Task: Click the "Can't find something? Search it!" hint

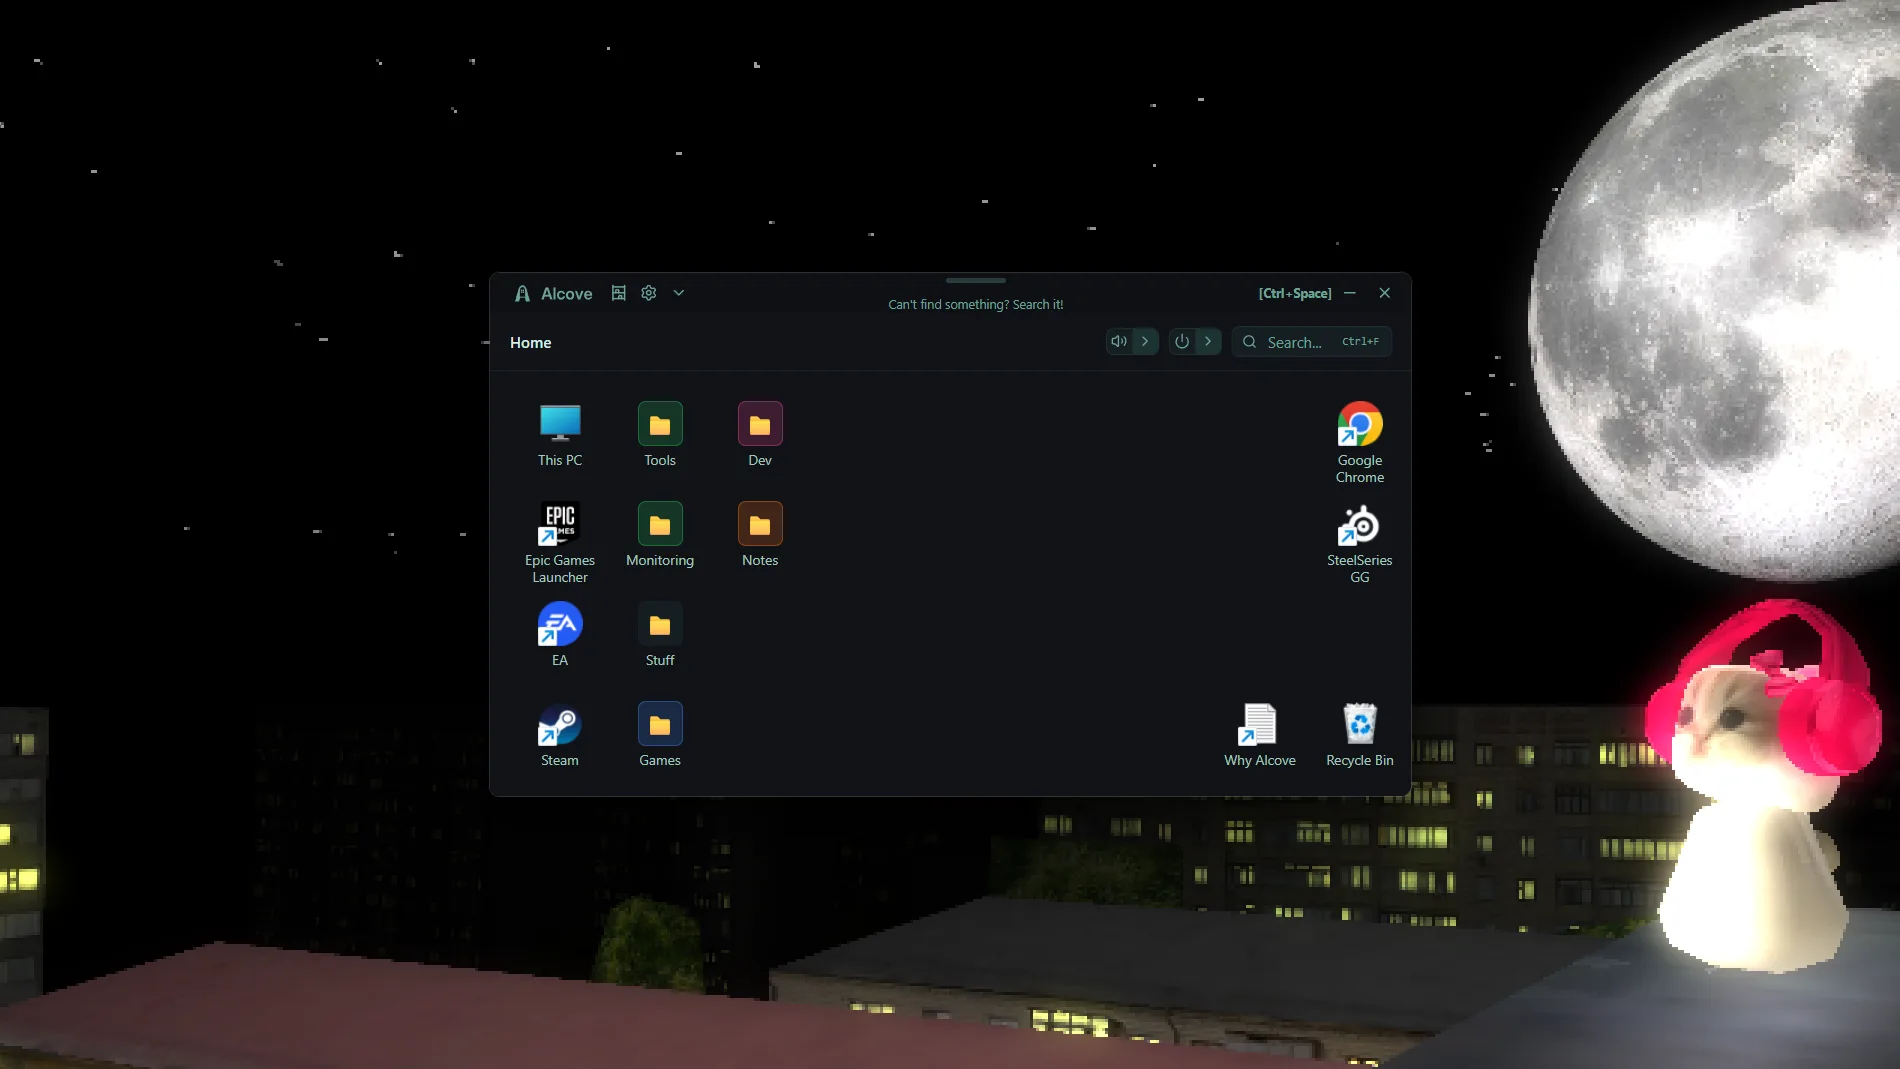Action: (976, 304)
